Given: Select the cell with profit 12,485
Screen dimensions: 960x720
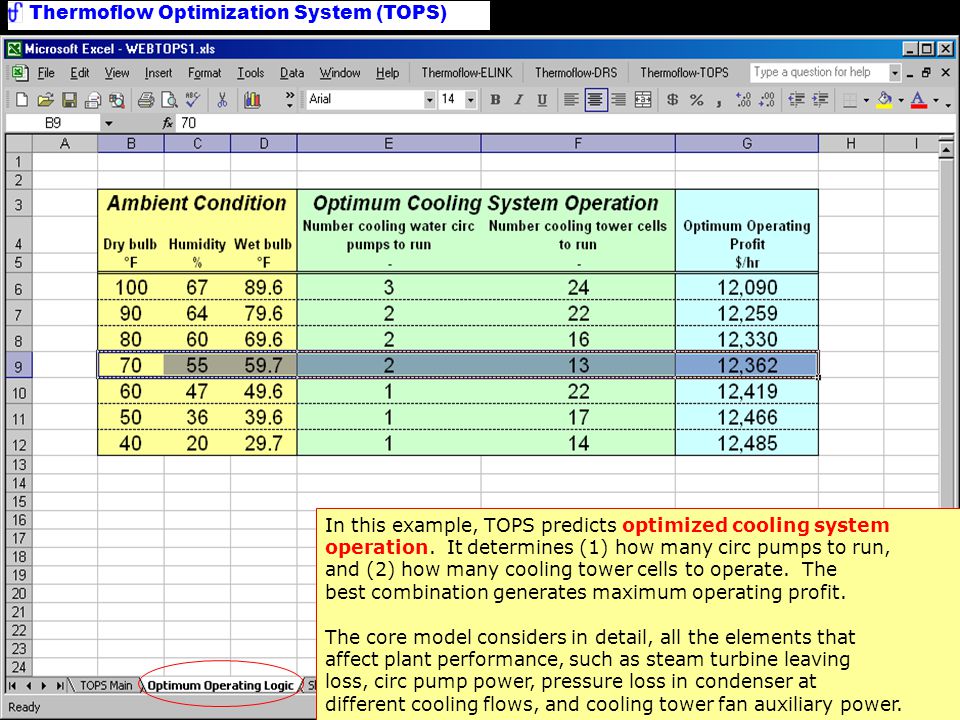Looking at the screenshot, I should (747, 443).
